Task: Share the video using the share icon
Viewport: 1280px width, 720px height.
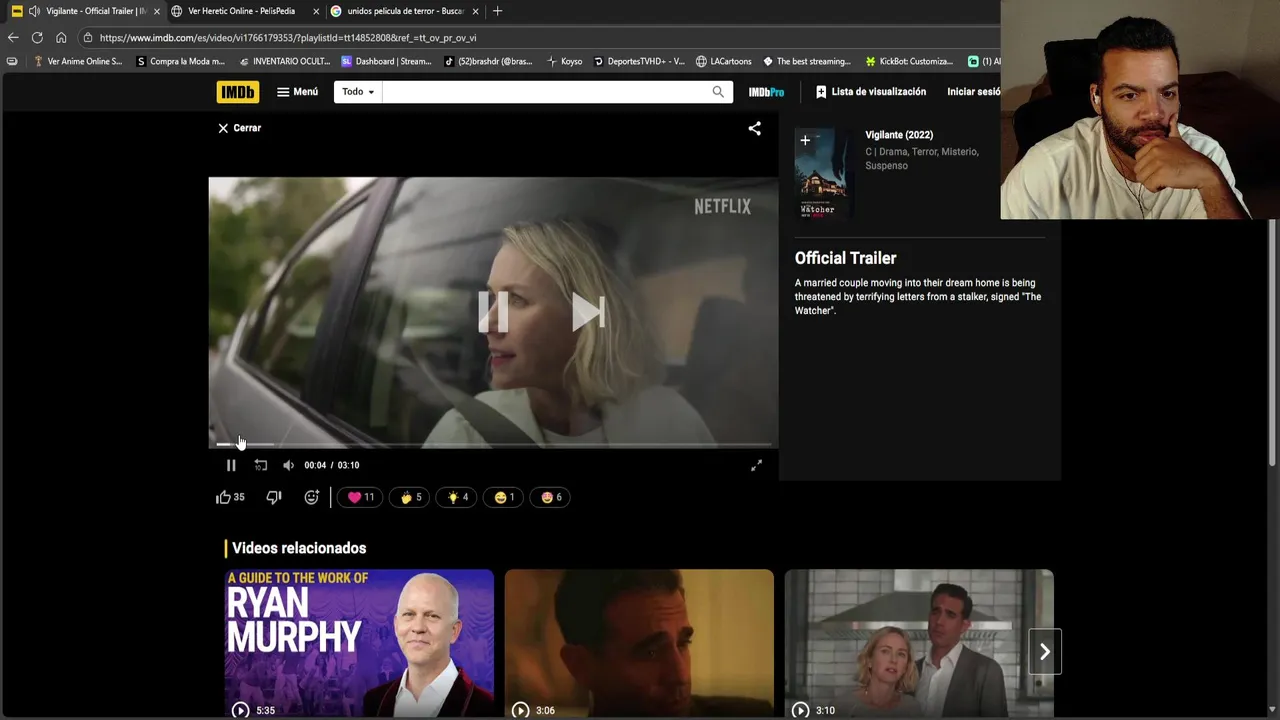Action: pos(755,128)
